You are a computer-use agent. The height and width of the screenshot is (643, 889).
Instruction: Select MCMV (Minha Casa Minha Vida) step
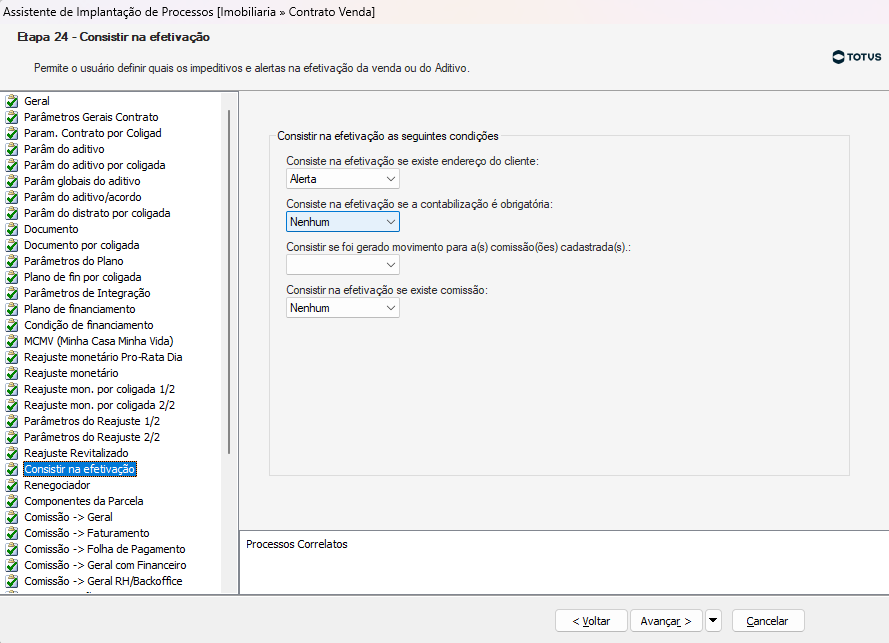click(99, 341)
